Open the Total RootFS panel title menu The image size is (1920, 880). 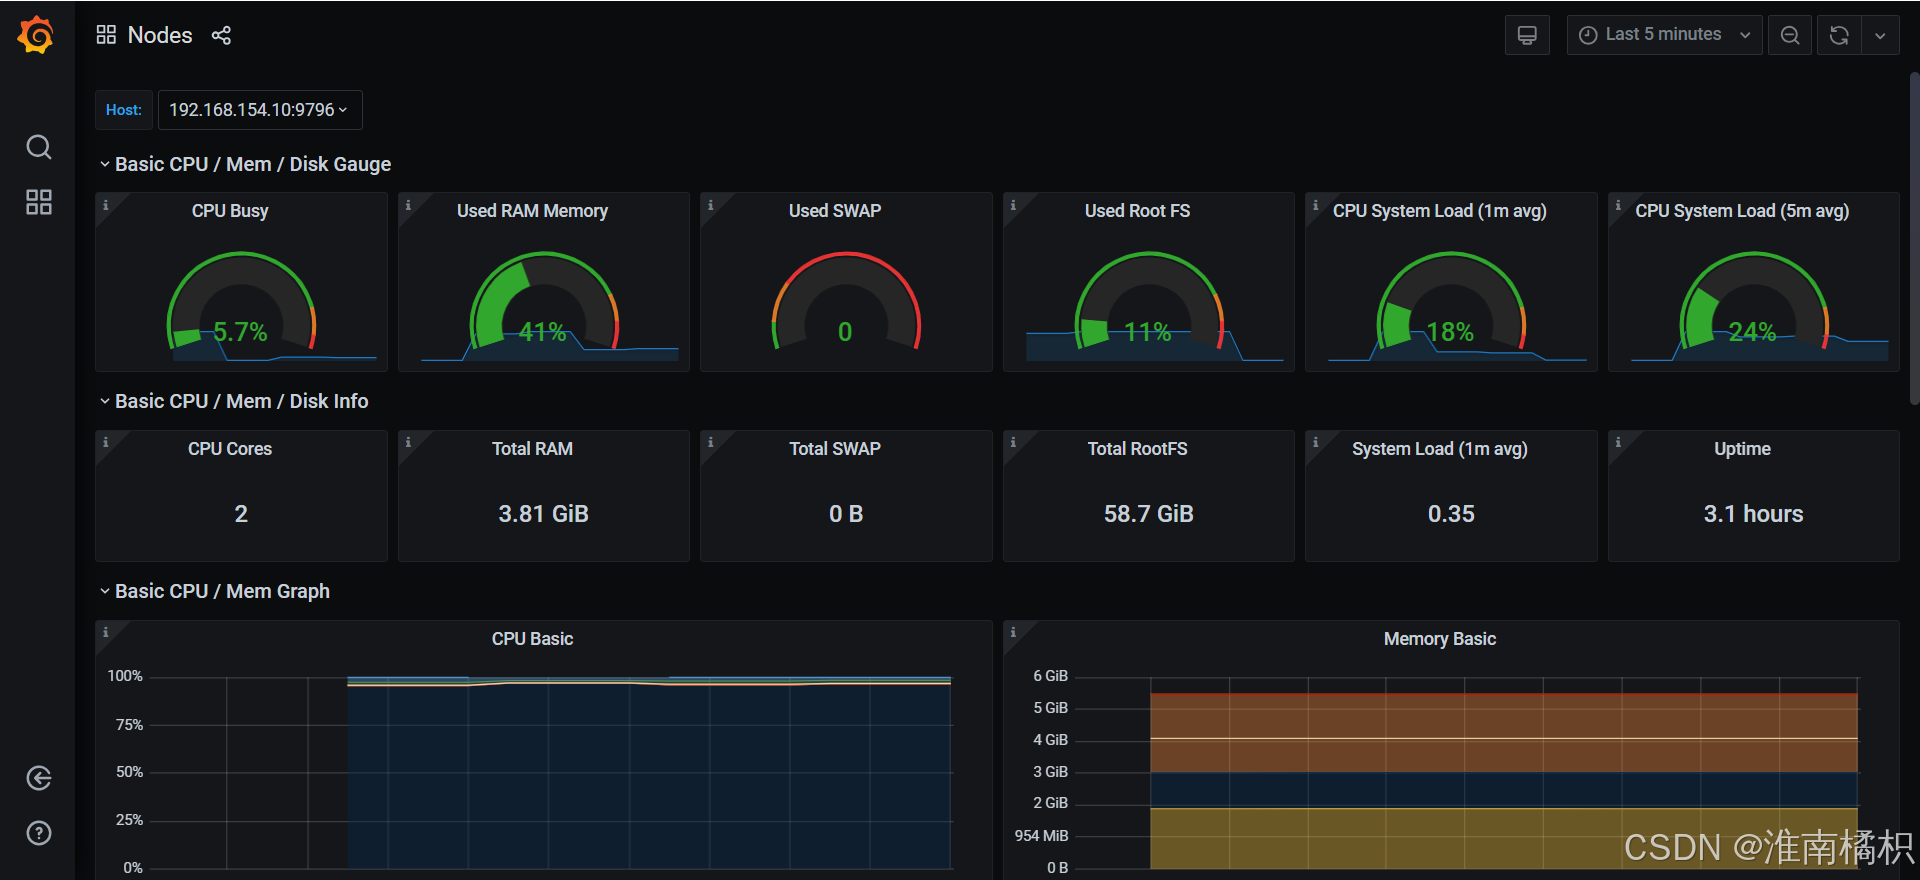[1137, 449]
